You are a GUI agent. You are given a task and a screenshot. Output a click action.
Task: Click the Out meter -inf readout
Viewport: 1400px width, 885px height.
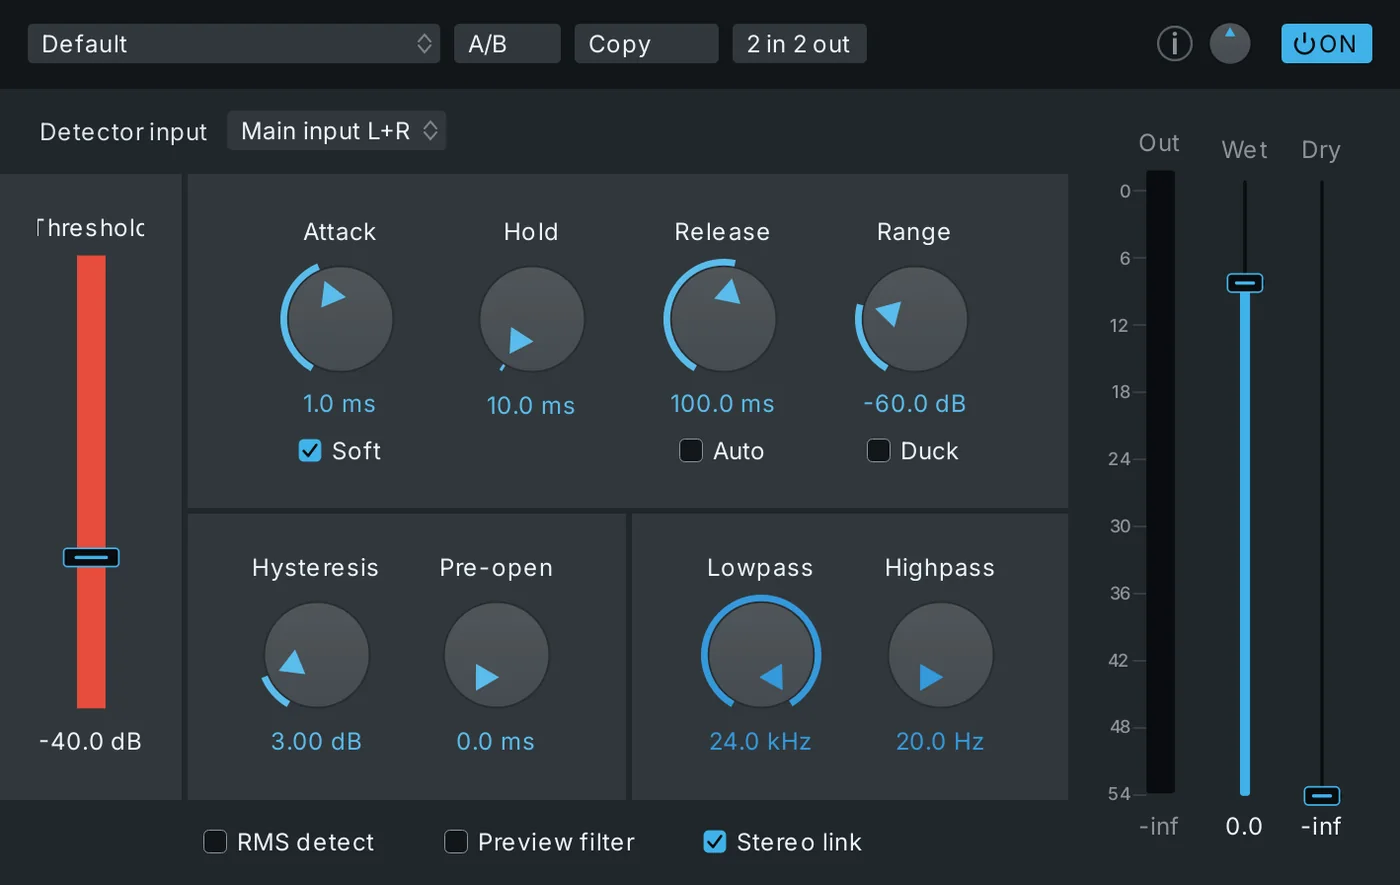coord(1159,827)
